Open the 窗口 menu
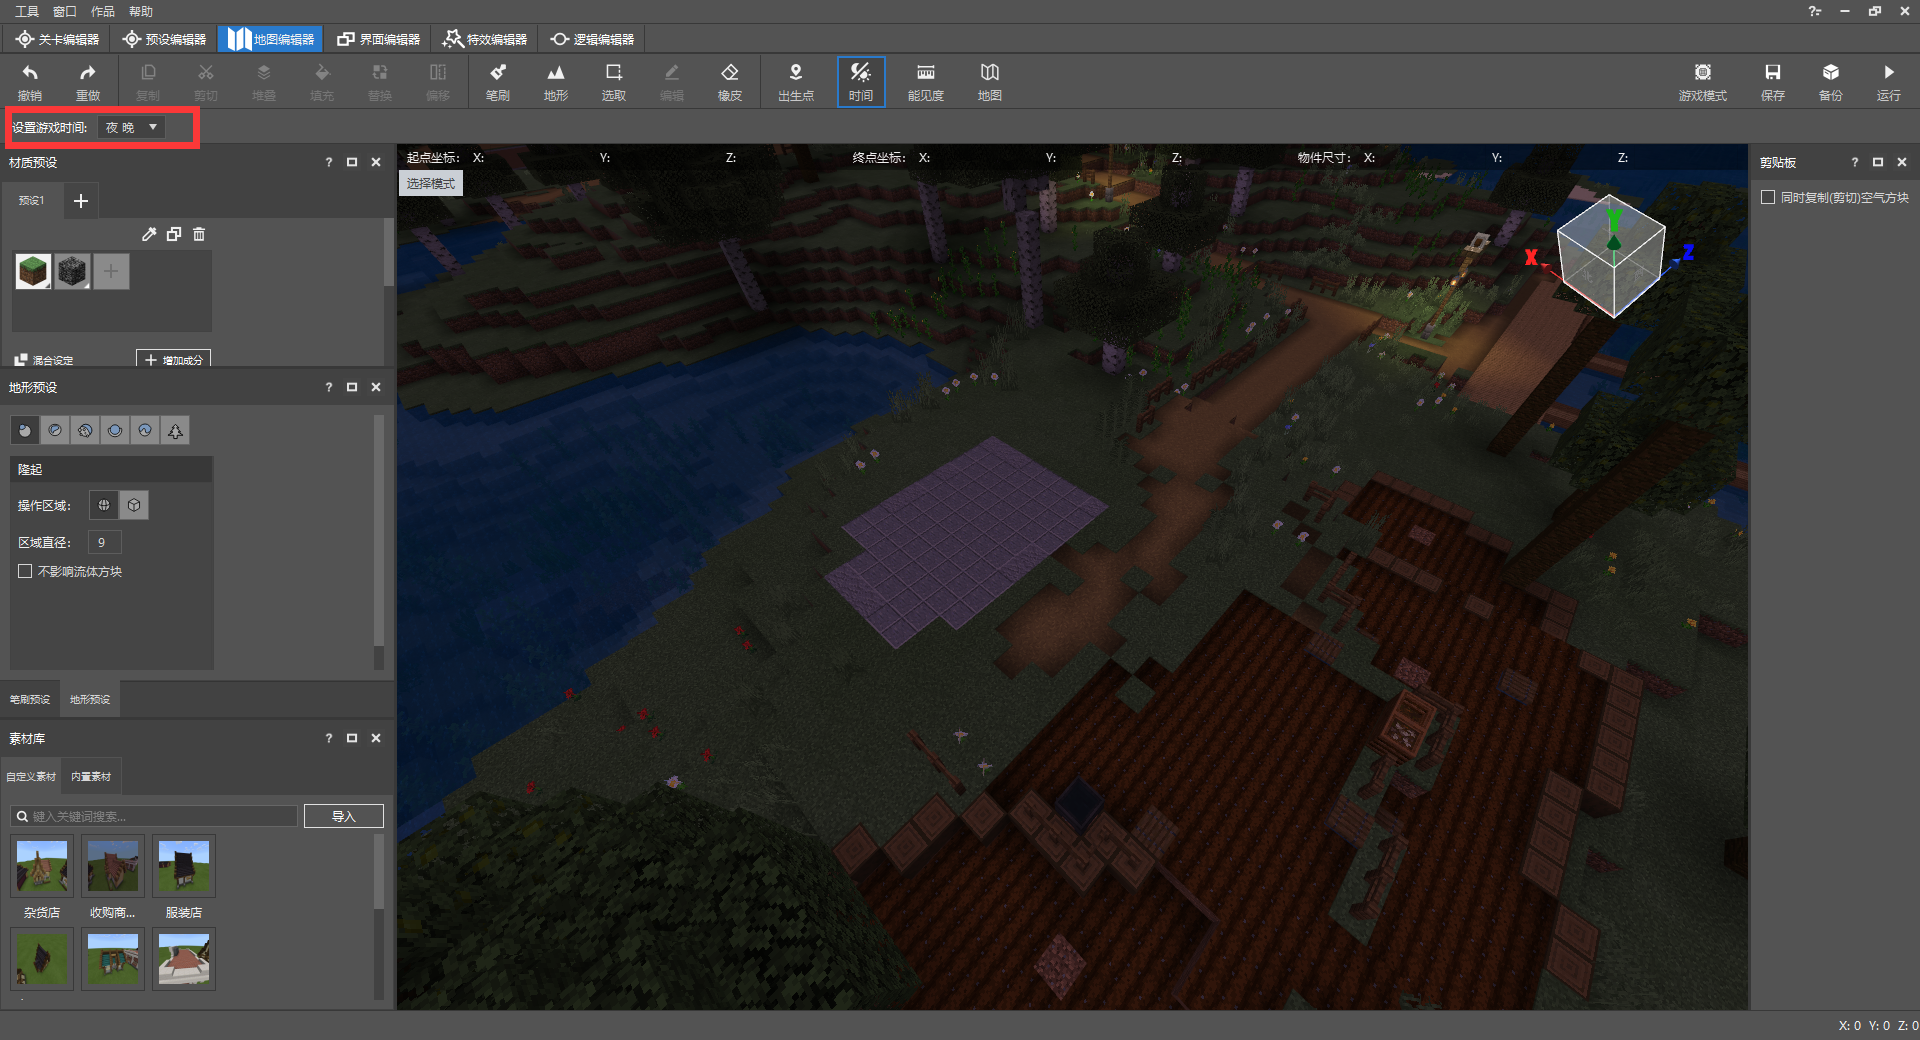The width and height of the screenshot is (1920, 1040). (x=65, y=11)
